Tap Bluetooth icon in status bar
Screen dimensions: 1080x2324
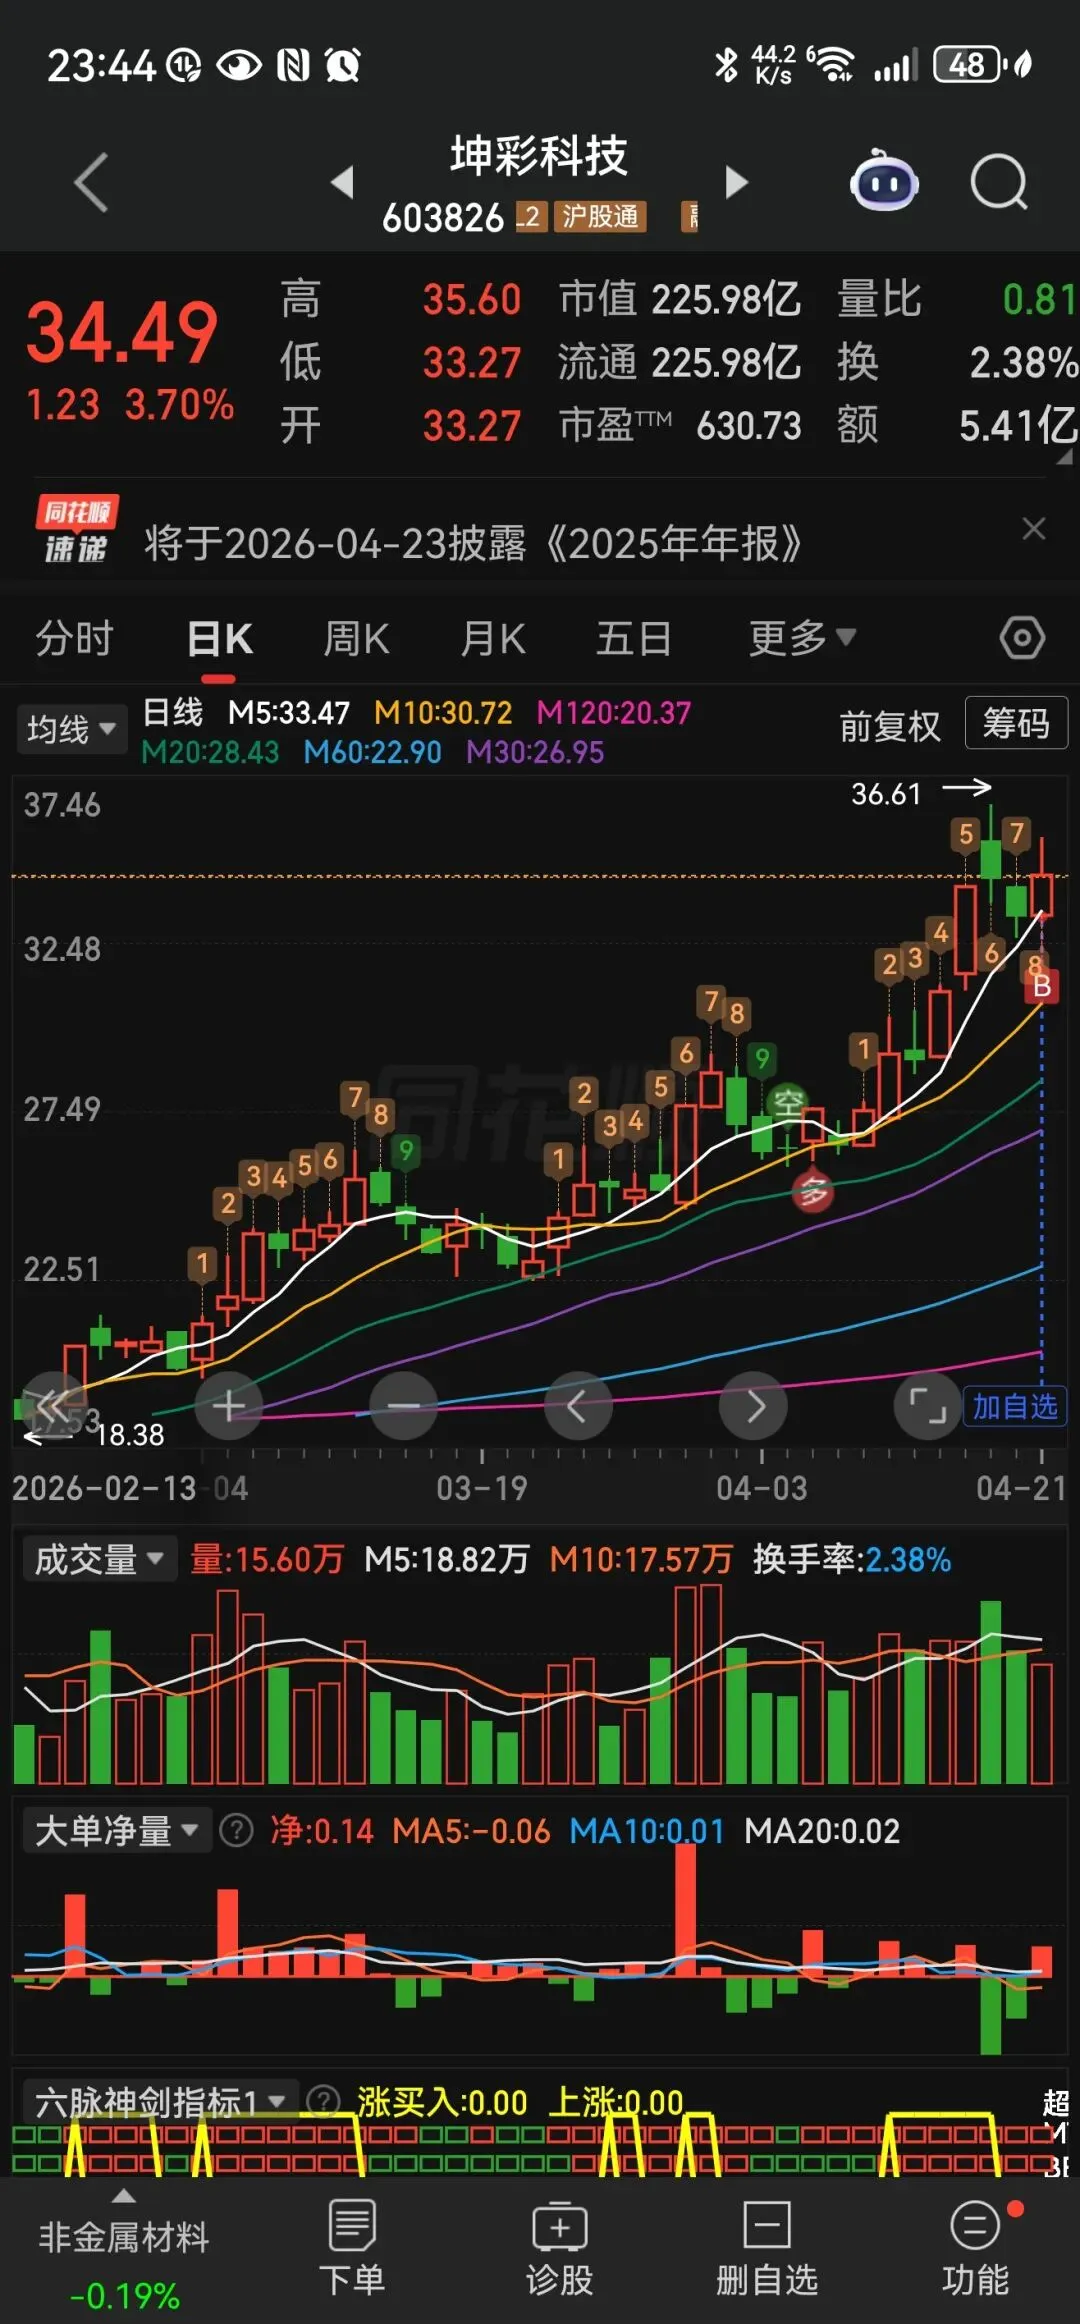coord(725,65)
